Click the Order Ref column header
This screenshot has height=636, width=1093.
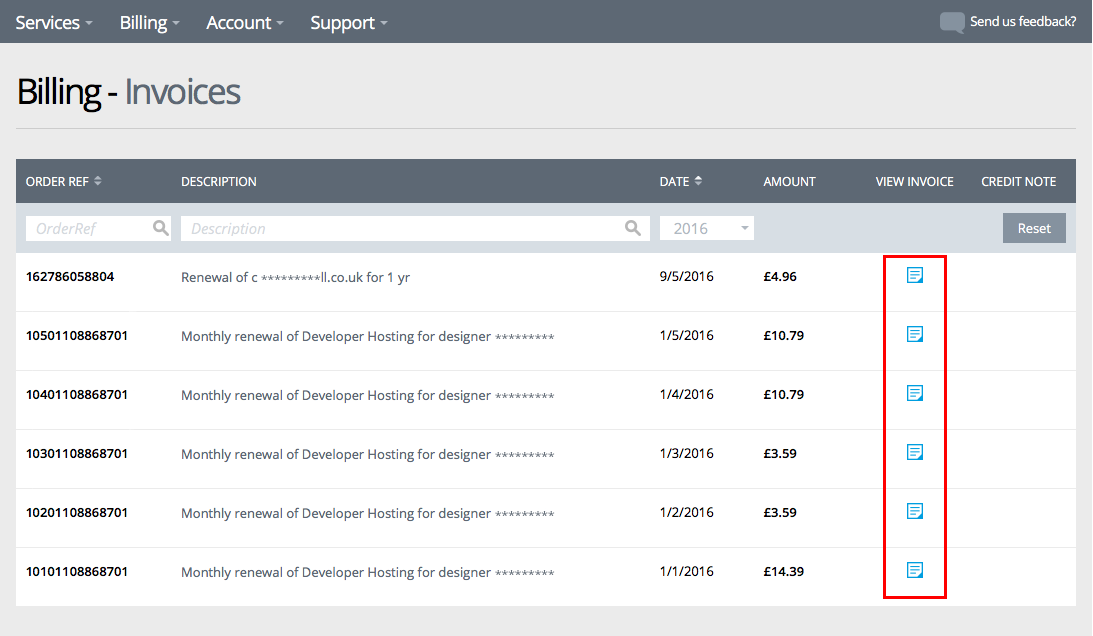pos(57,181)
